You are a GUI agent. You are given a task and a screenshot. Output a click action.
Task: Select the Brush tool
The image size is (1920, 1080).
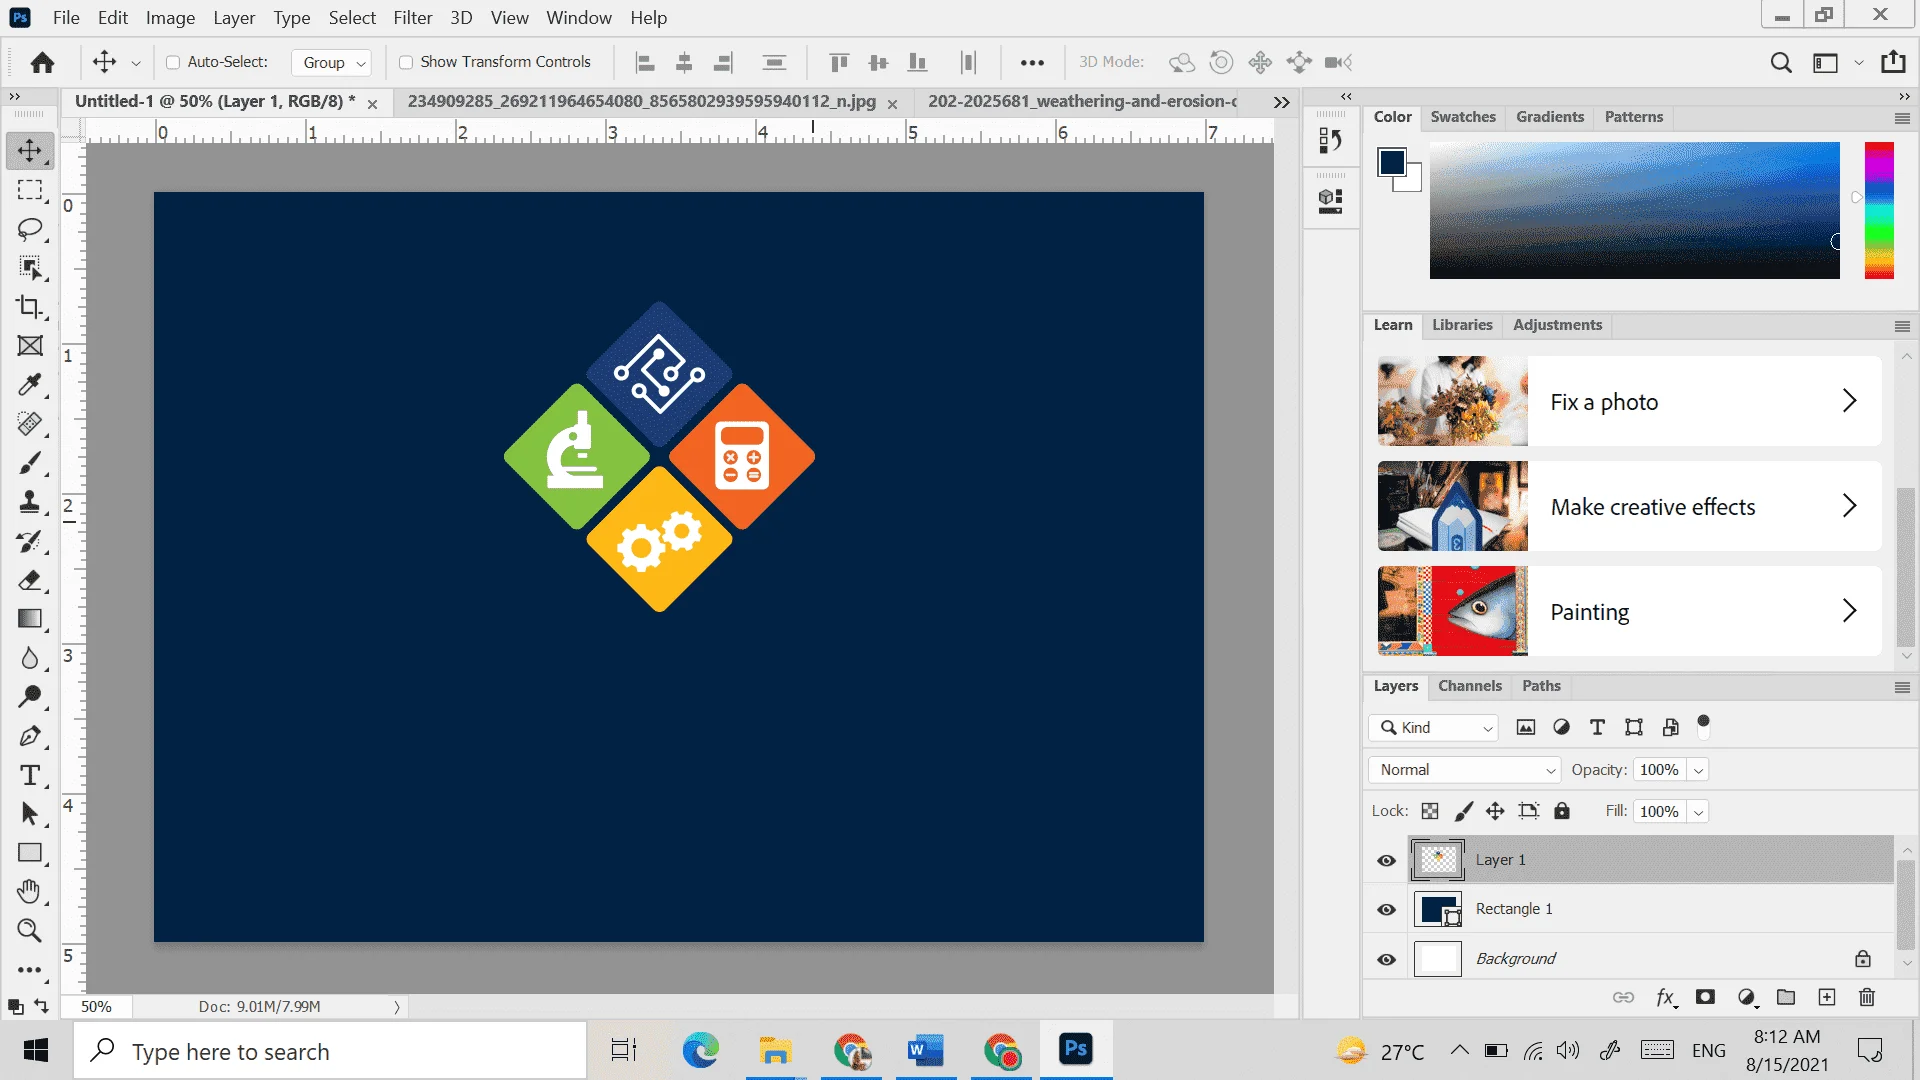coord(30,463)
